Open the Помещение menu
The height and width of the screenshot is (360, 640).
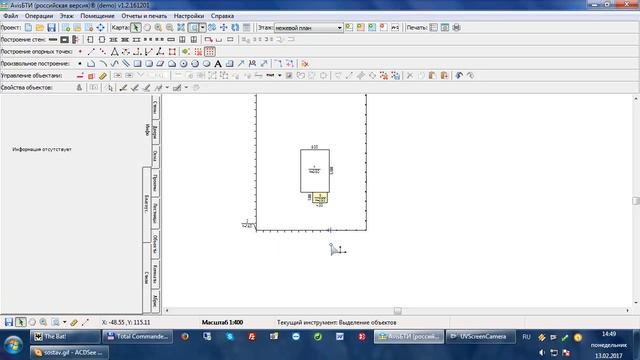coord(97,16)
